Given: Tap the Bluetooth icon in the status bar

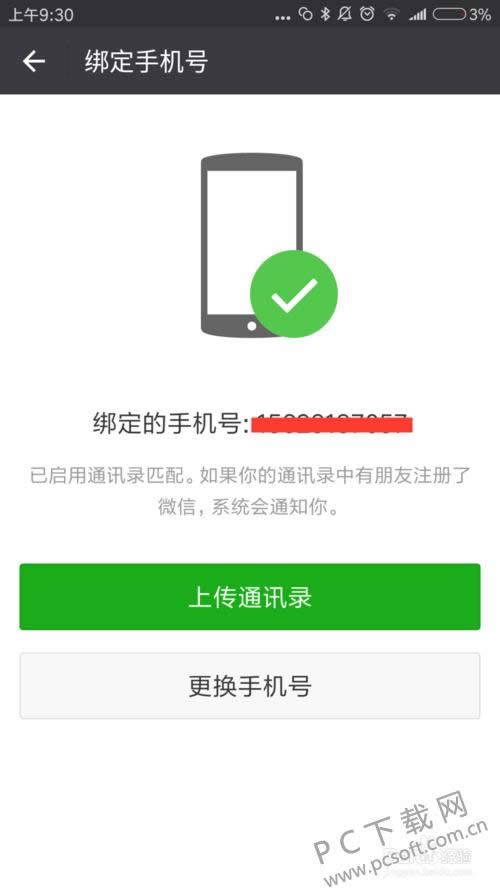Looking at the screenshot, I should tap(325, 14).
